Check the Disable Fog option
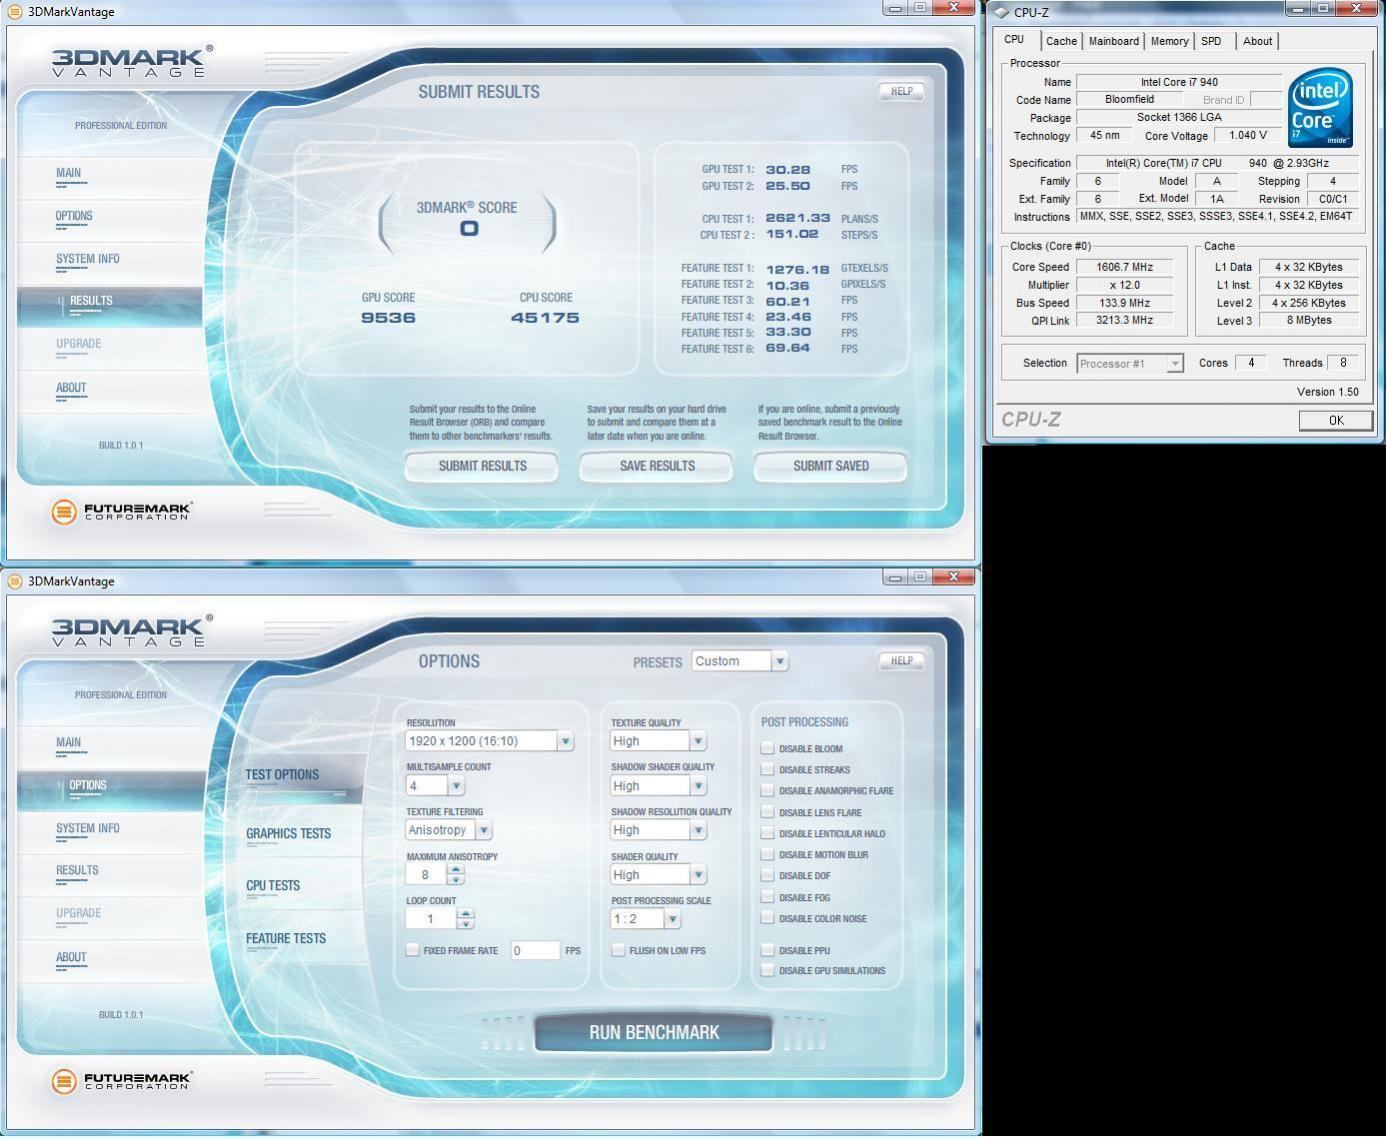This screenshot has height=1140, width=1386. 767,897
